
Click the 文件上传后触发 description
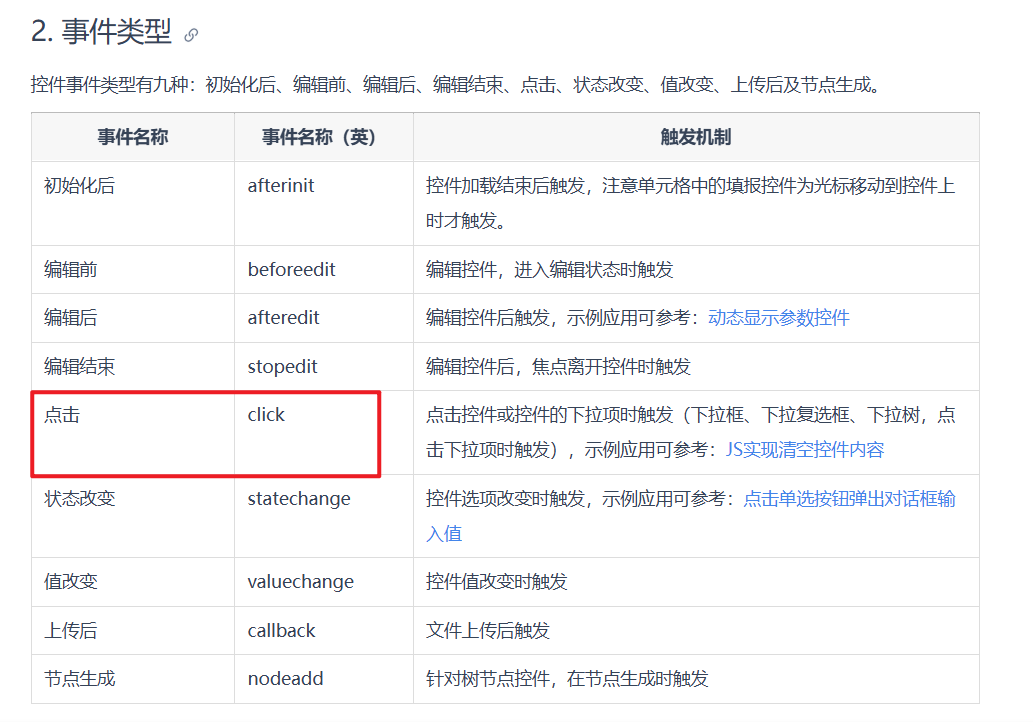(488, 630)
